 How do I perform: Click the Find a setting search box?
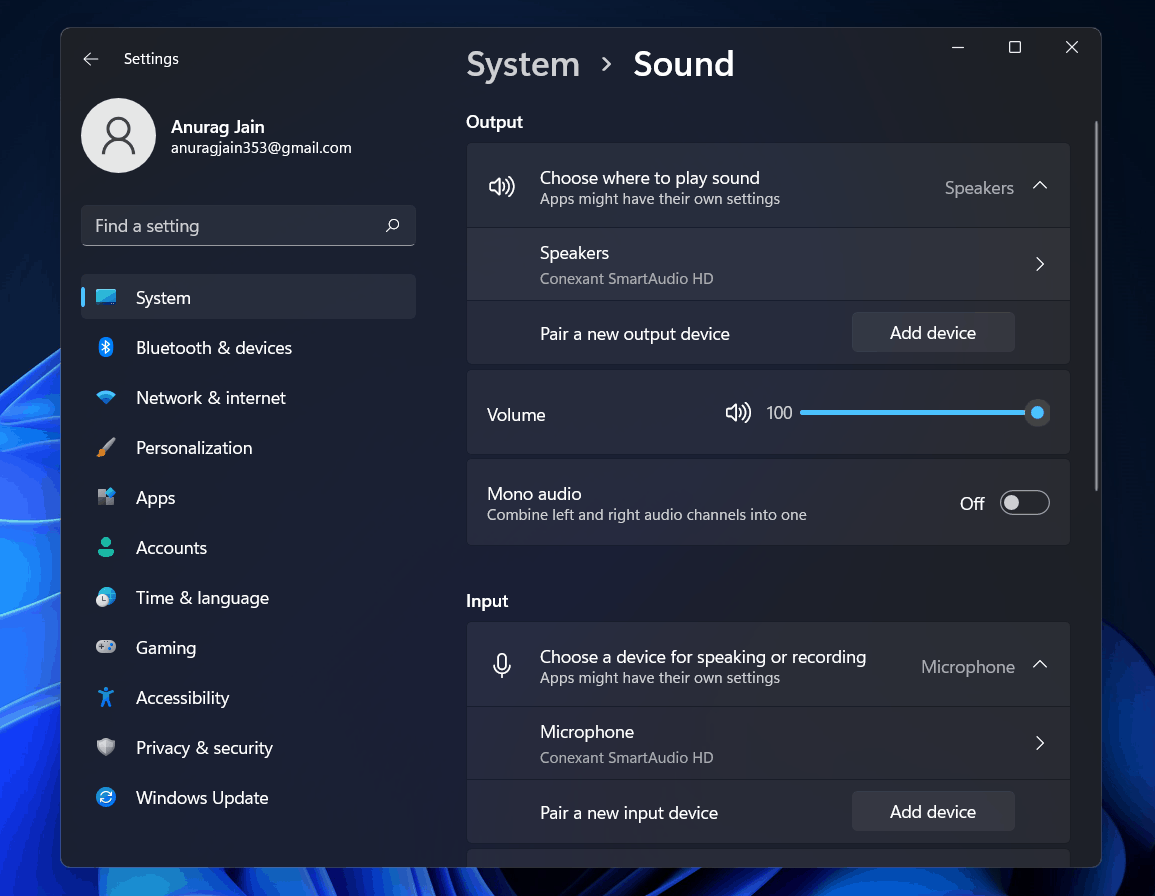tap(248, 225)
